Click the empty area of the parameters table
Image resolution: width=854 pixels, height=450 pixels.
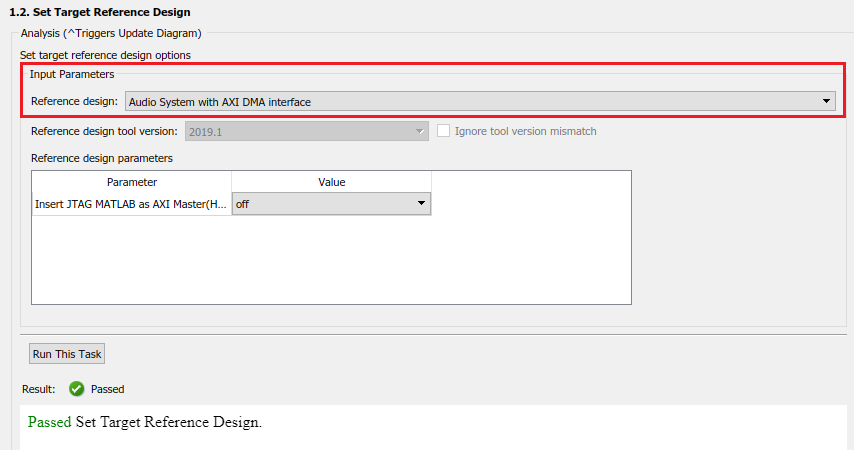click(x=330, y=260)
